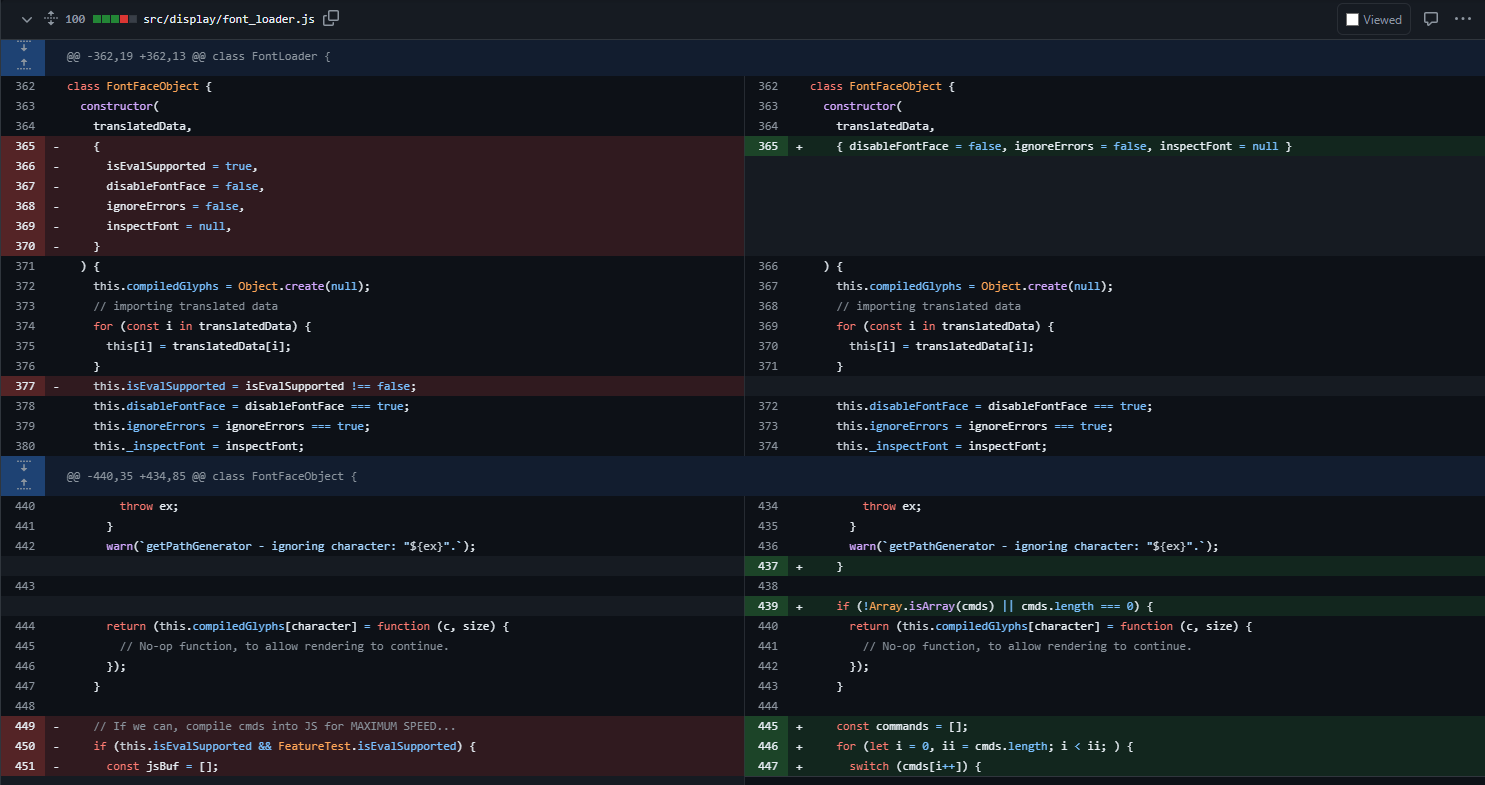
Task: Open the src/display/font_loader.js file link
Action: coord(229,19)
